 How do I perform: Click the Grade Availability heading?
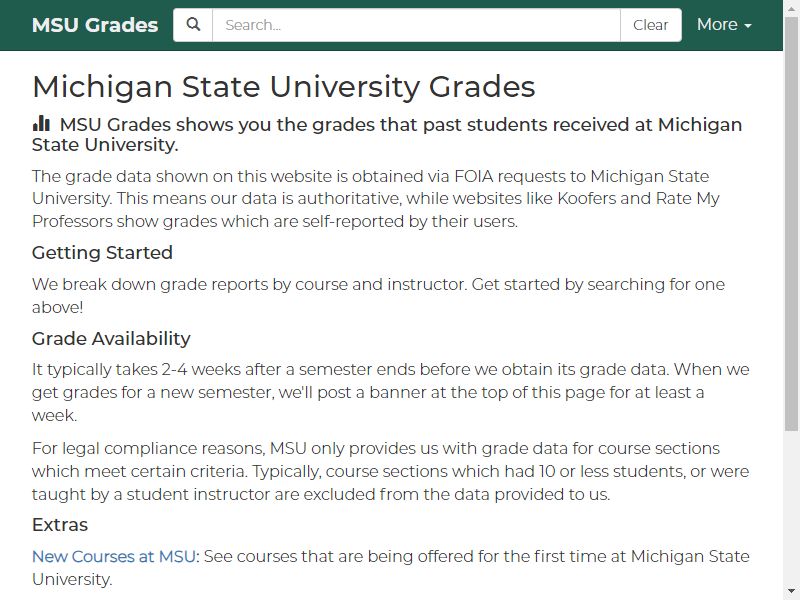[x=111, y=339]
